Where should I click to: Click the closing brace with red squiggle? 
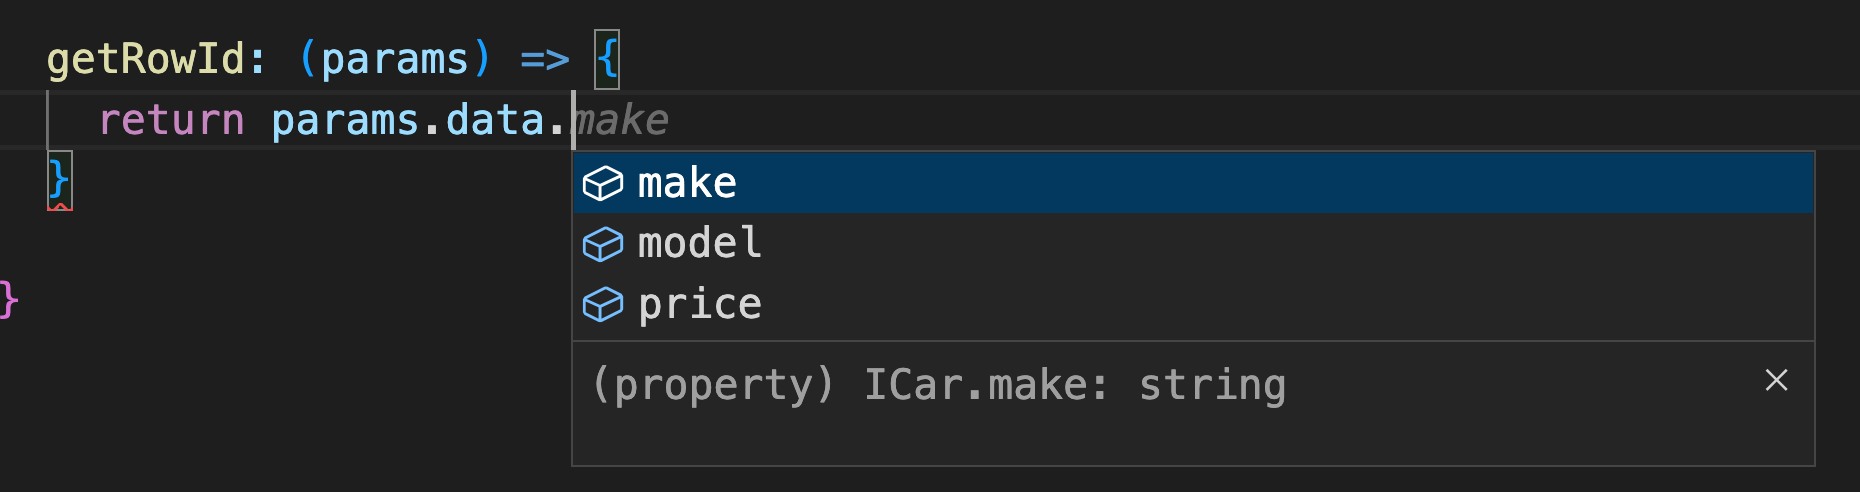(x=59, y=180)
